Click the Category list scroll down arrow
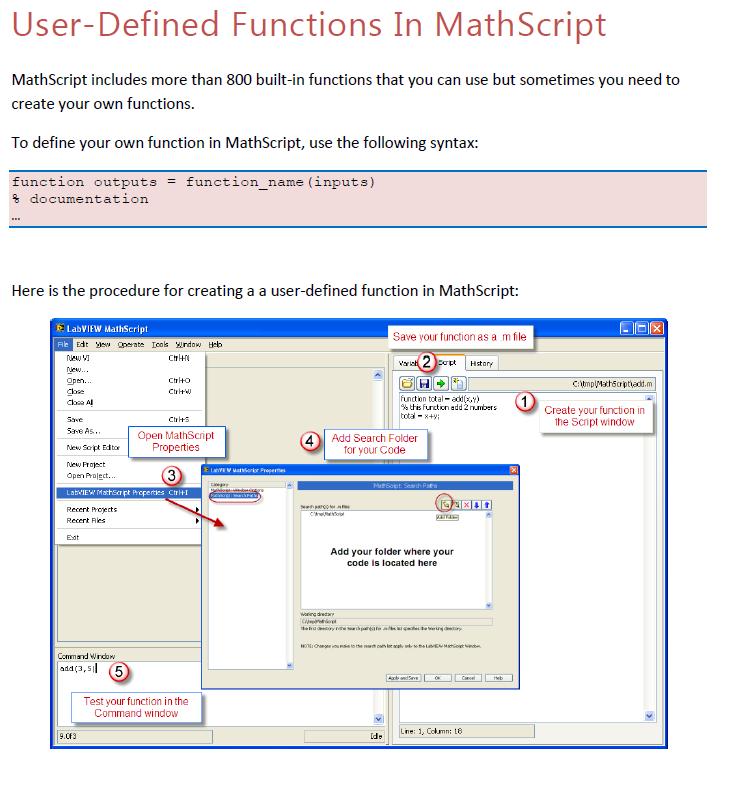 (x=289, y=665)
